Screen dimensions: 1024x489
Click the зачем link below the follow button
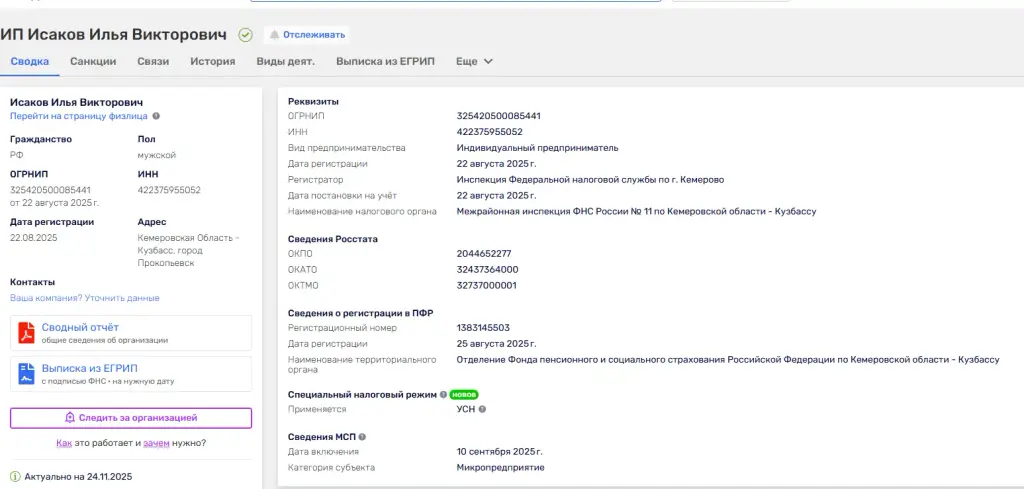157,443
